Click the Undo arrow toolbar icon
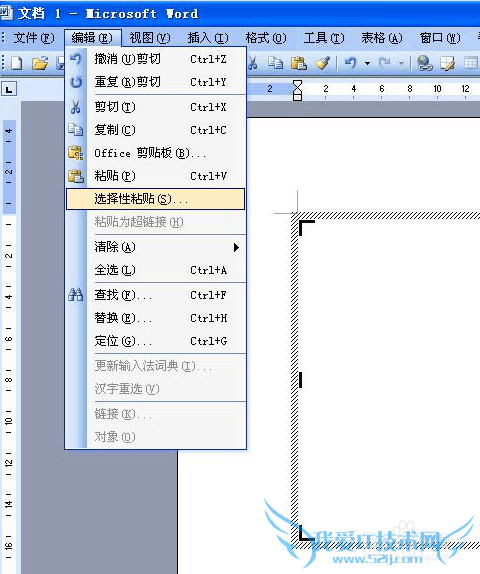This screenshot has height=574, width=480. [x=350, y=63]
